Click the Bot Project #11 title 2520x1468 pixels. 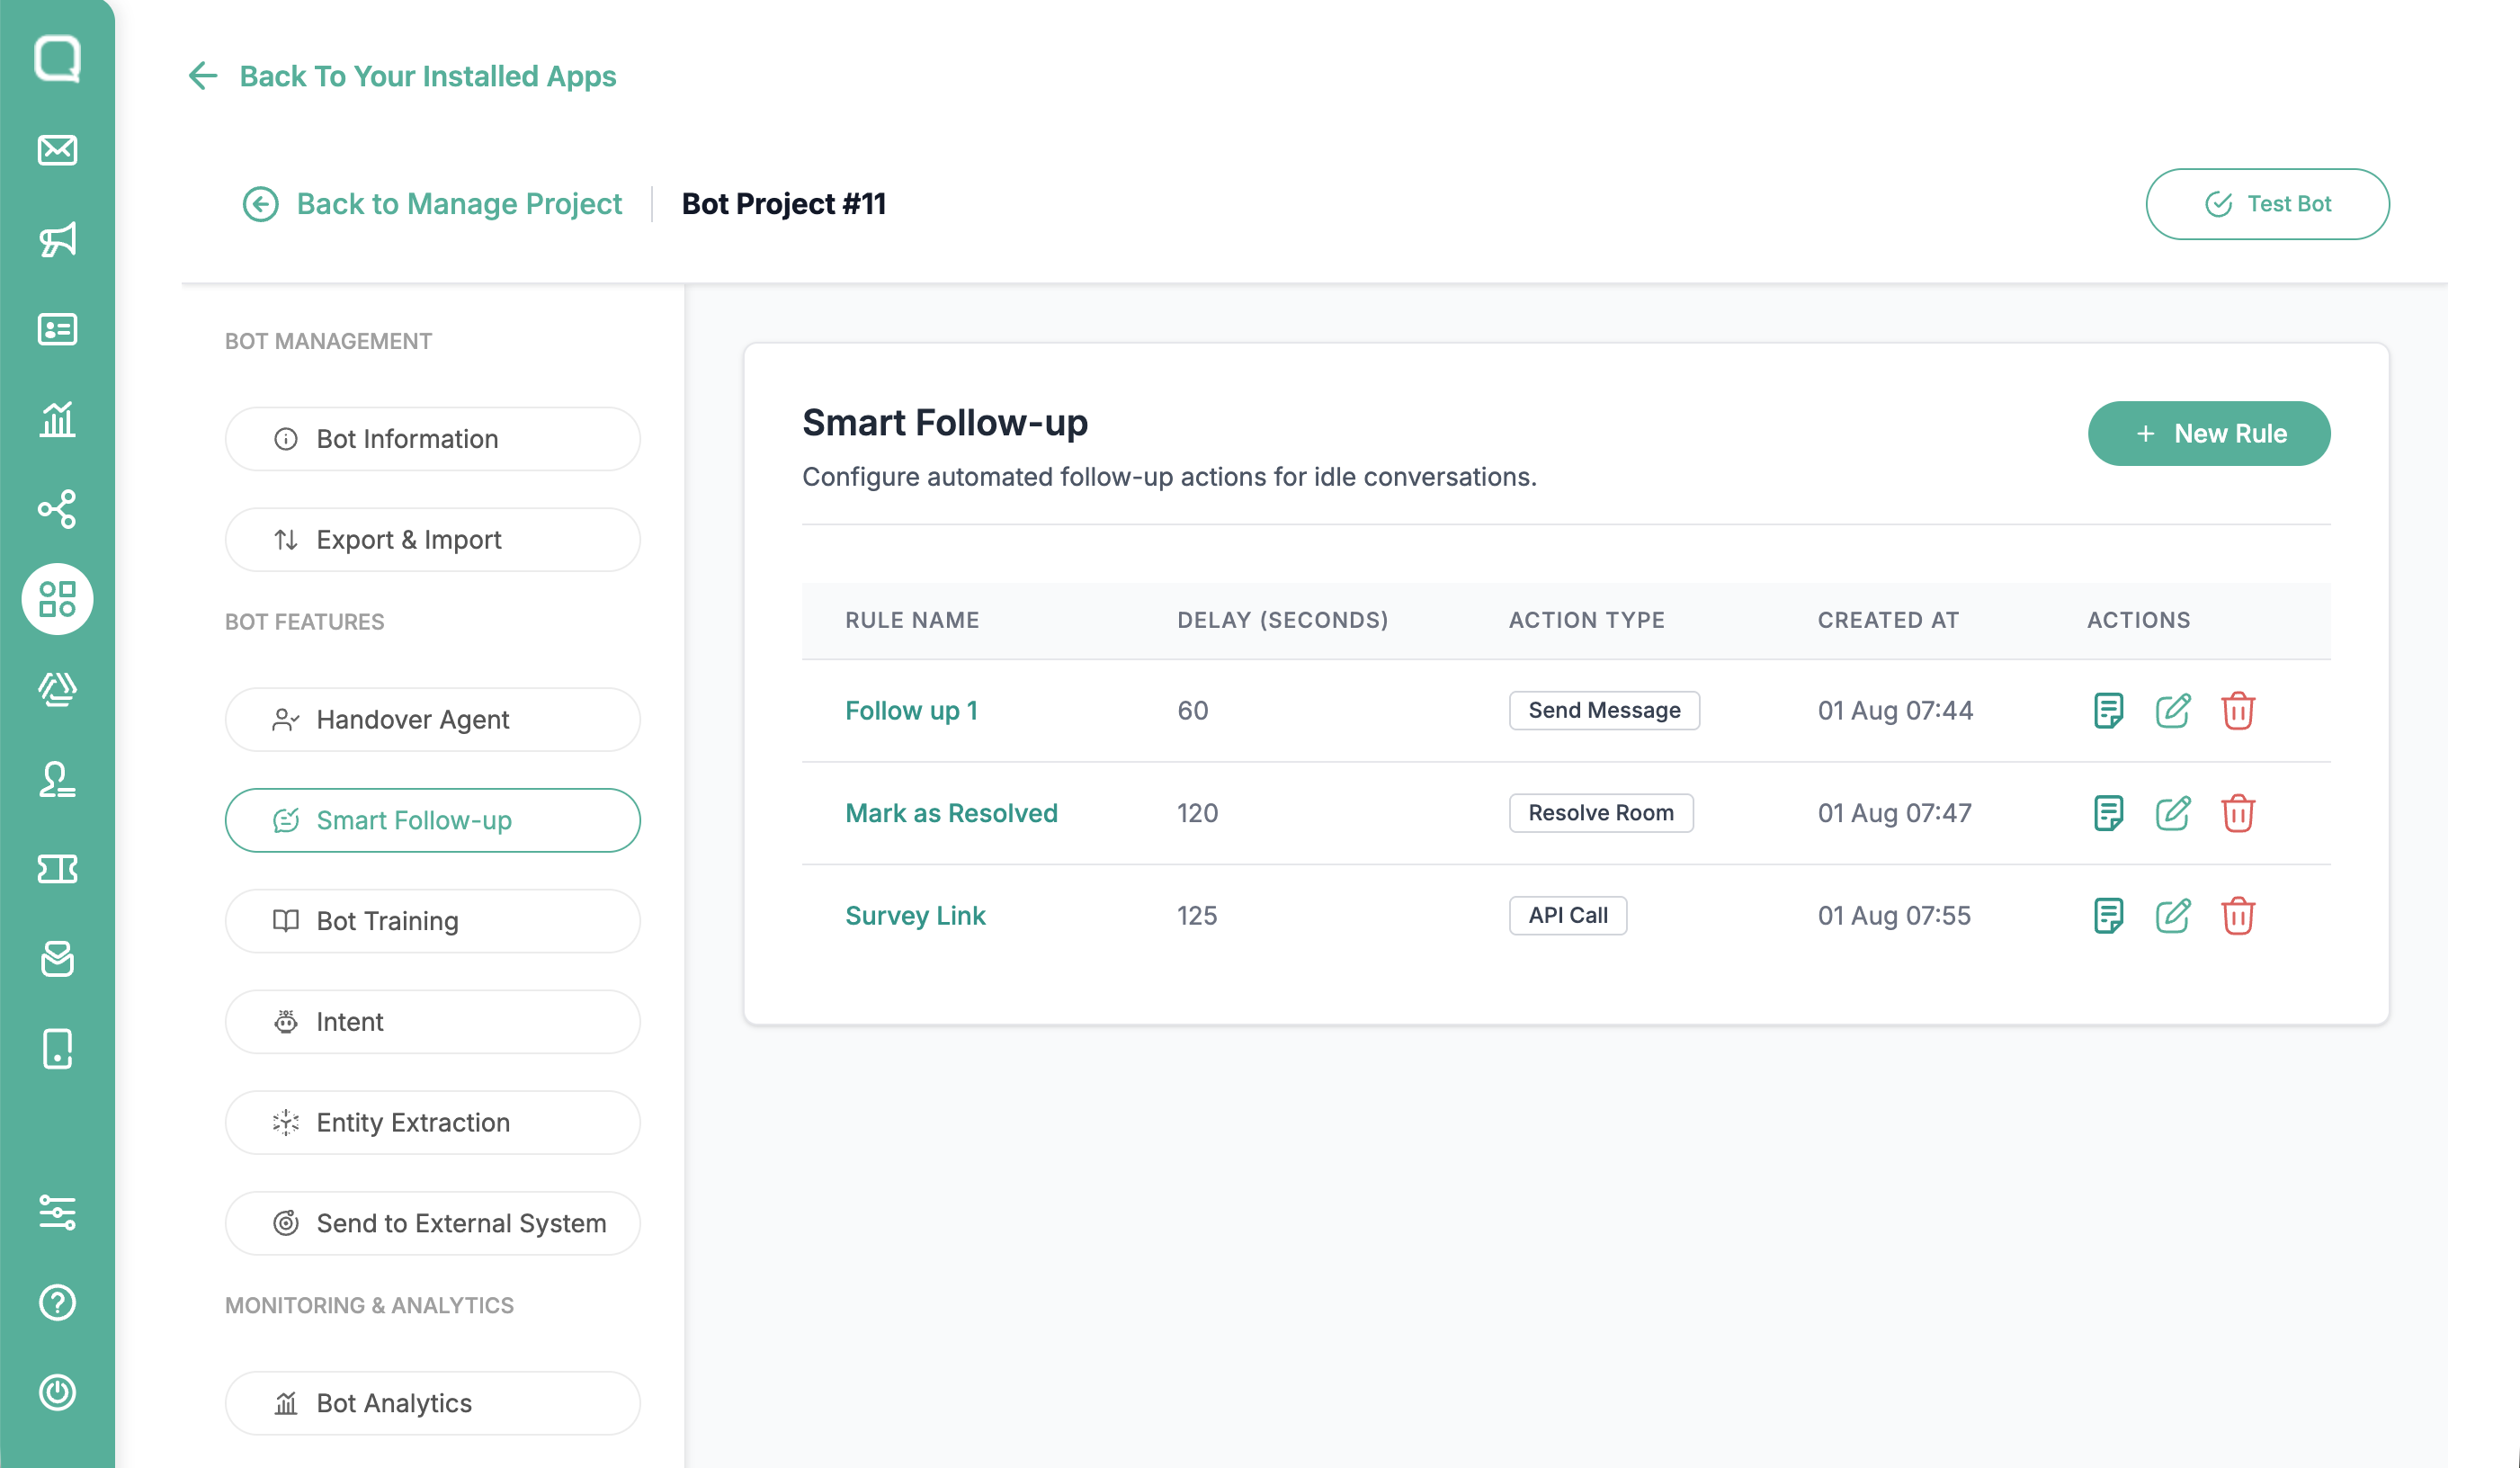784,204
